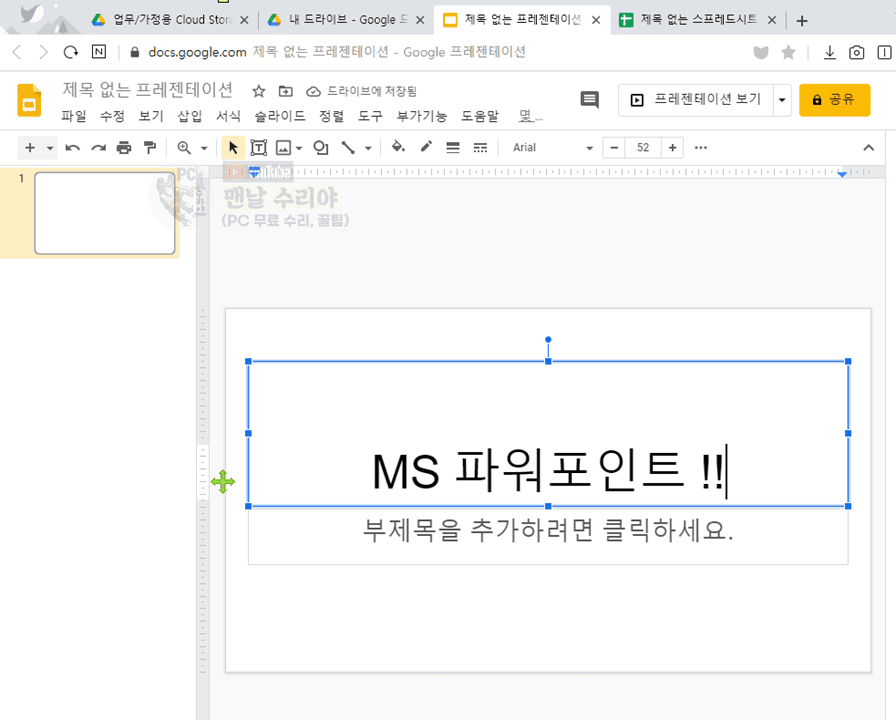Click the rotation handle above title box

(x=548, y=339)
